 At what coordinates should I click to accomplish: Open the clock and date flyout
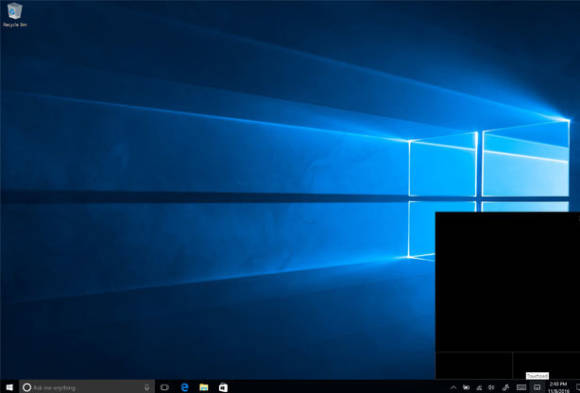pyautogui.click(x=558, y=387)
